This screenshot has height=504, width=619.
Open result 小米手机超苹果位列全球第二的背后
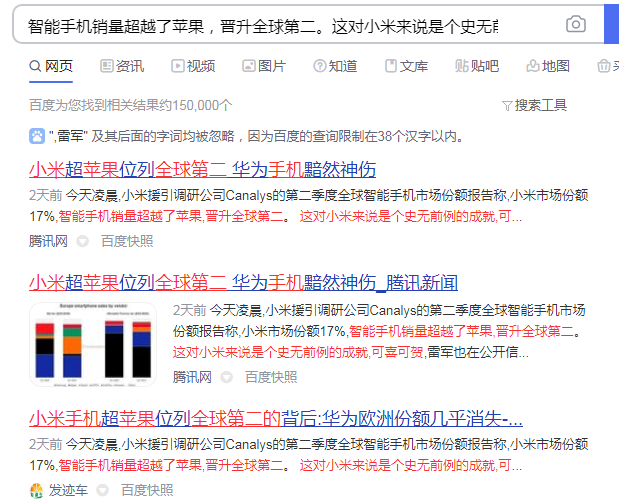pyautogui.click(x=276, y=419)
